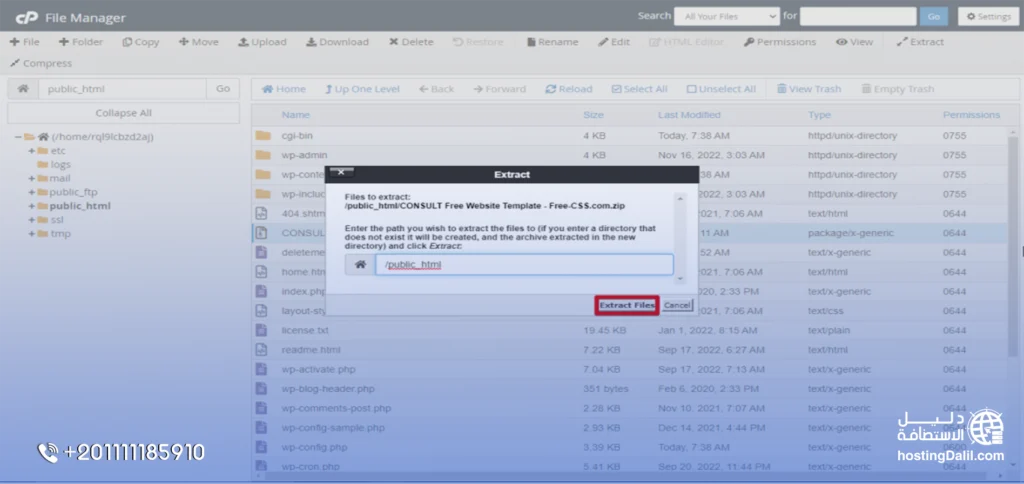Click the Edit toolbar button

point(614,42)
